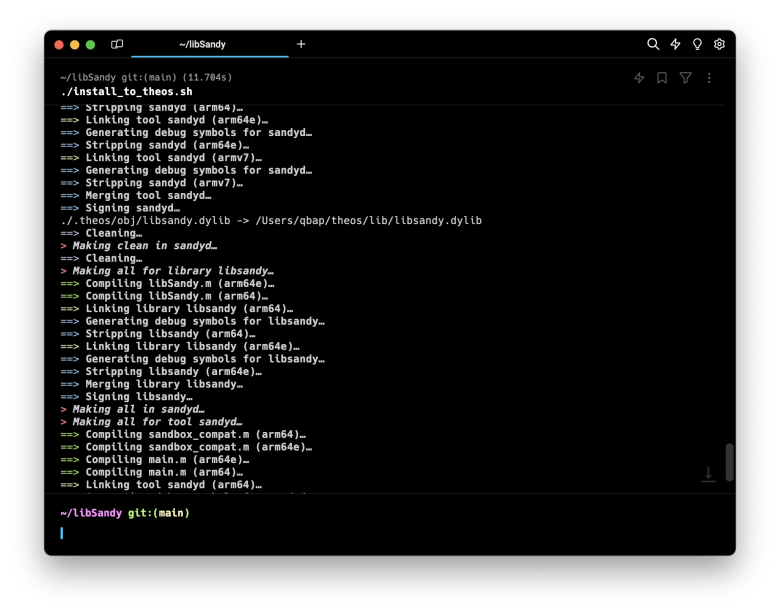The height and width of the screenshot is (614, 780).
Task: Open the settings gear icon
Action: point(719,44)
